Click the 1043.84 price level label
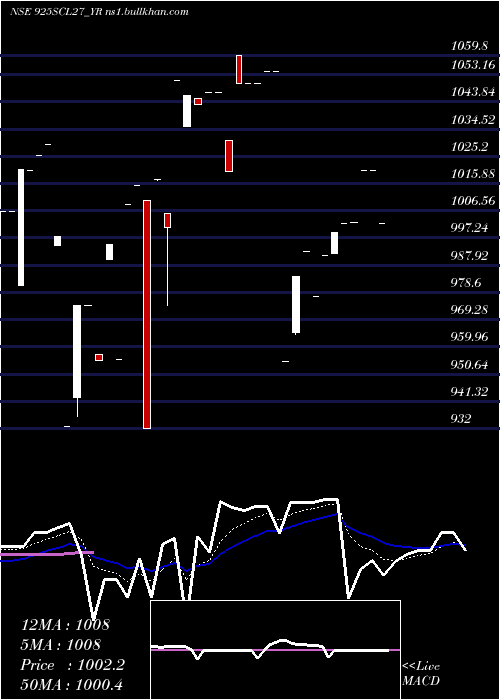The width and height of the screenshot is (500, 700). coord(473,92)
